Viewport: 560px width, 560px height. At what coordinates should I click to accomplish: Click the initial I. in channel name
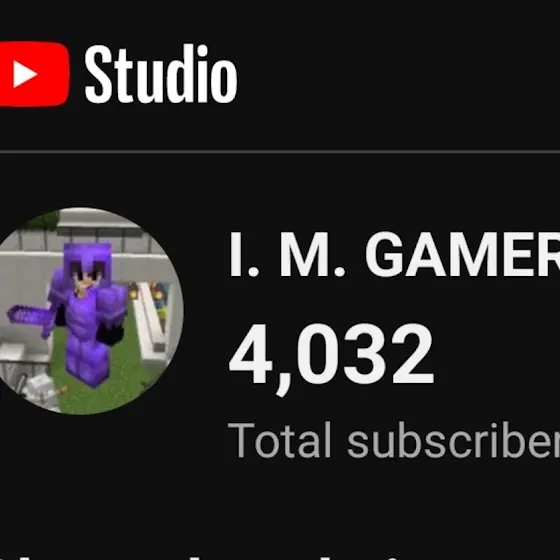click(244, 254)
